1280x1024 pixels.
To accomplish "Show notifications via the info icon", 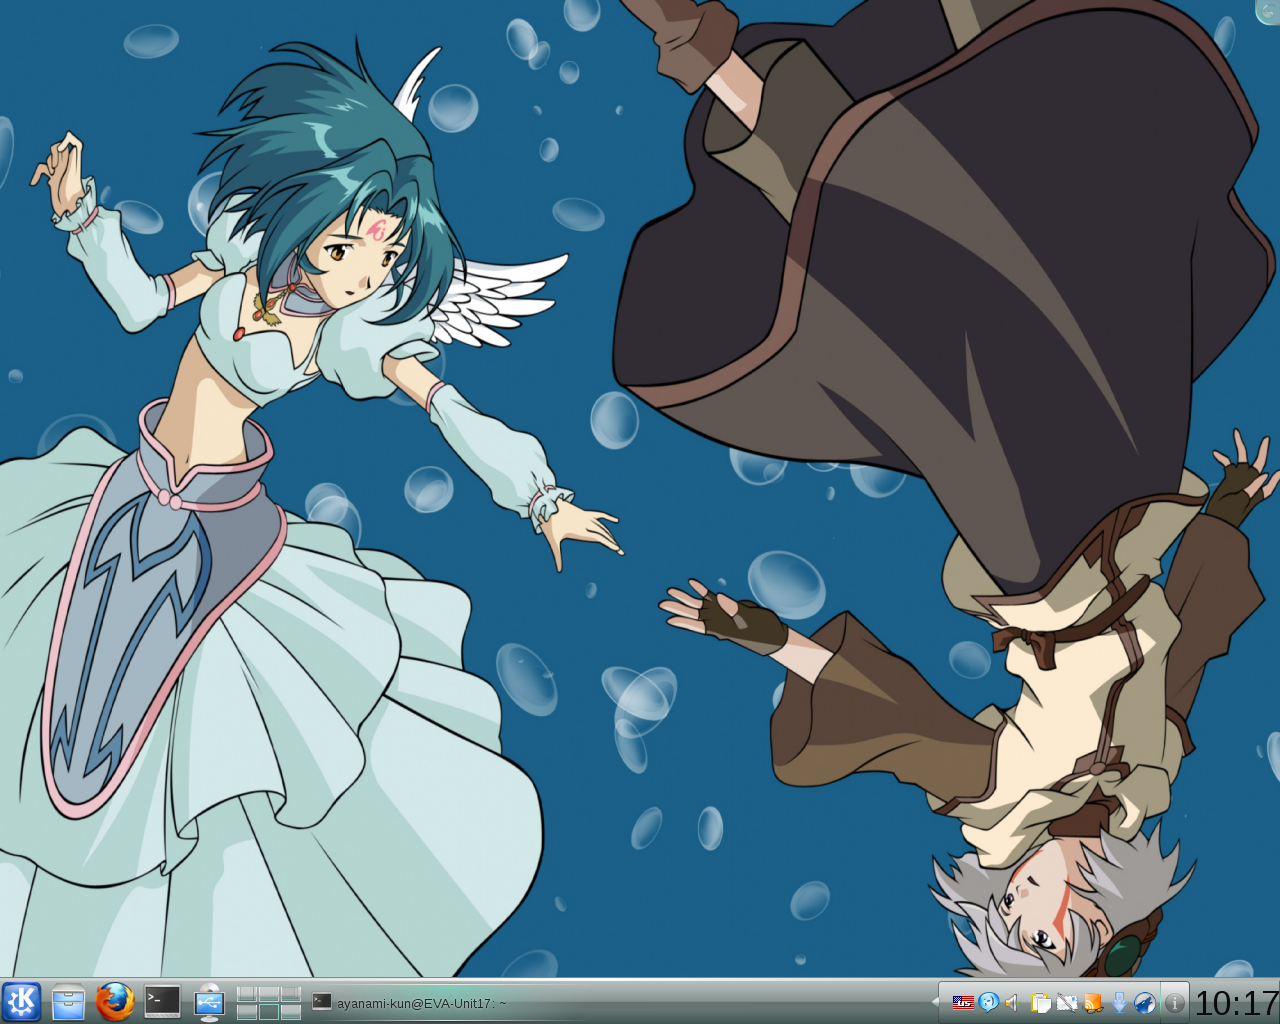I will pos(1175,1003).
